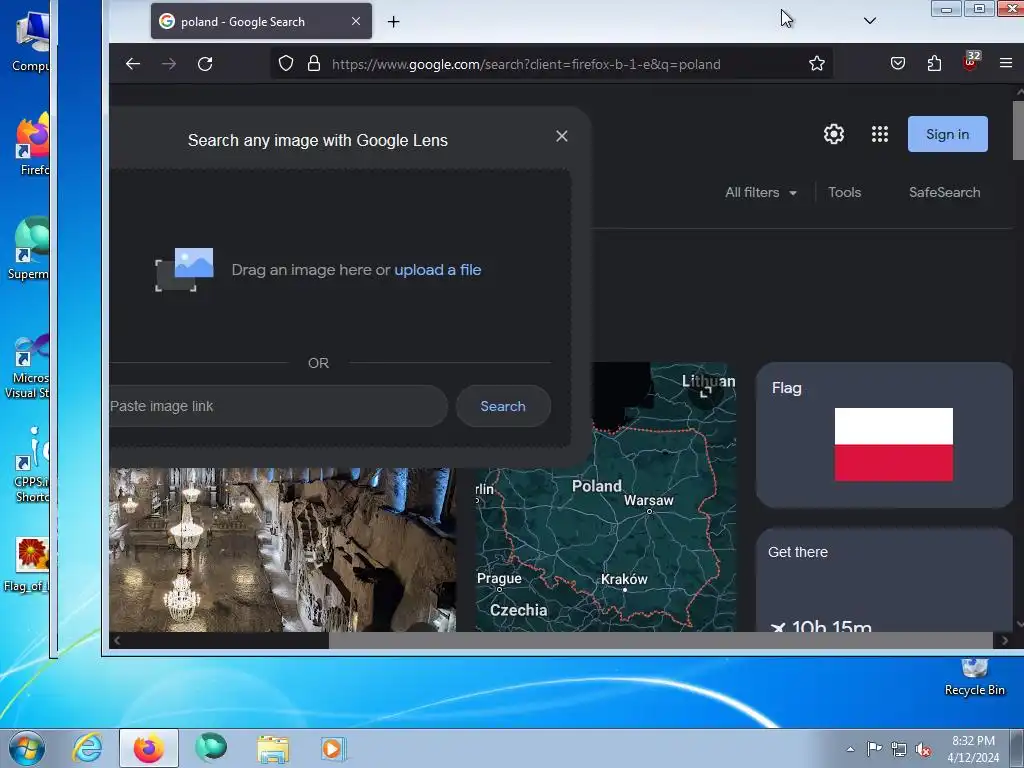The width and height of the screenshot is (1024, 768).
Task: Select the Microsoft Visual Studio desktop shortcut
Action: pyautogui.click(x=27, y=366)
